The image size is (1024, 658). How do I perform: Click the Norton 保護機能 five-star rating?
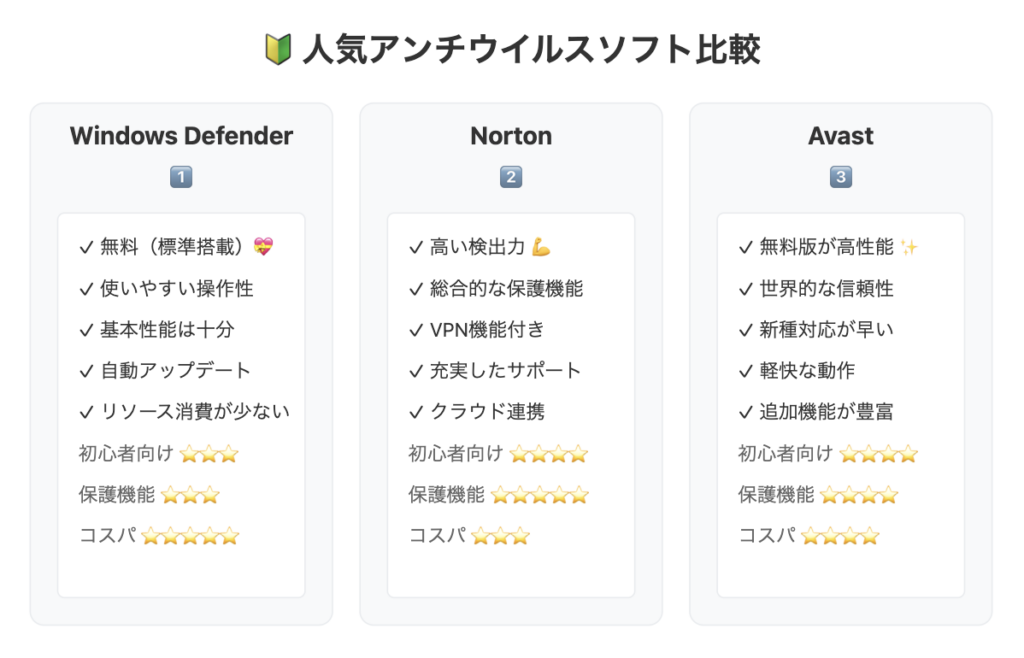point(539,495)
